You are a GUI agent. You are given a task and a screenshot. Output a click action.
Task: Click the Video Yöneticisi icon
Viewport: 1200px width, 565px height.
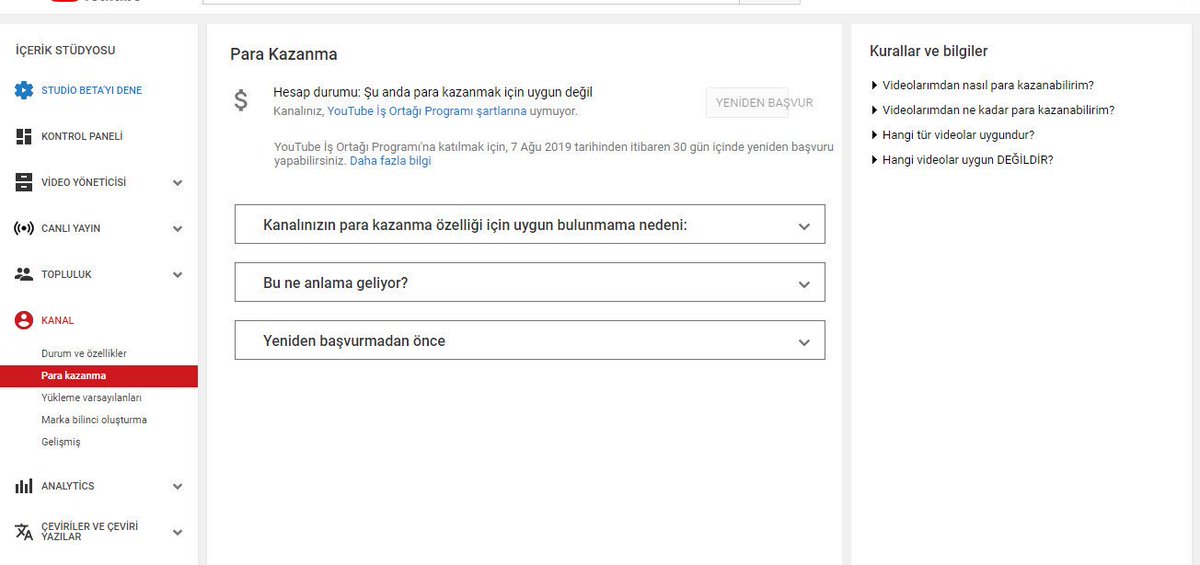click(x=24, y=182)
